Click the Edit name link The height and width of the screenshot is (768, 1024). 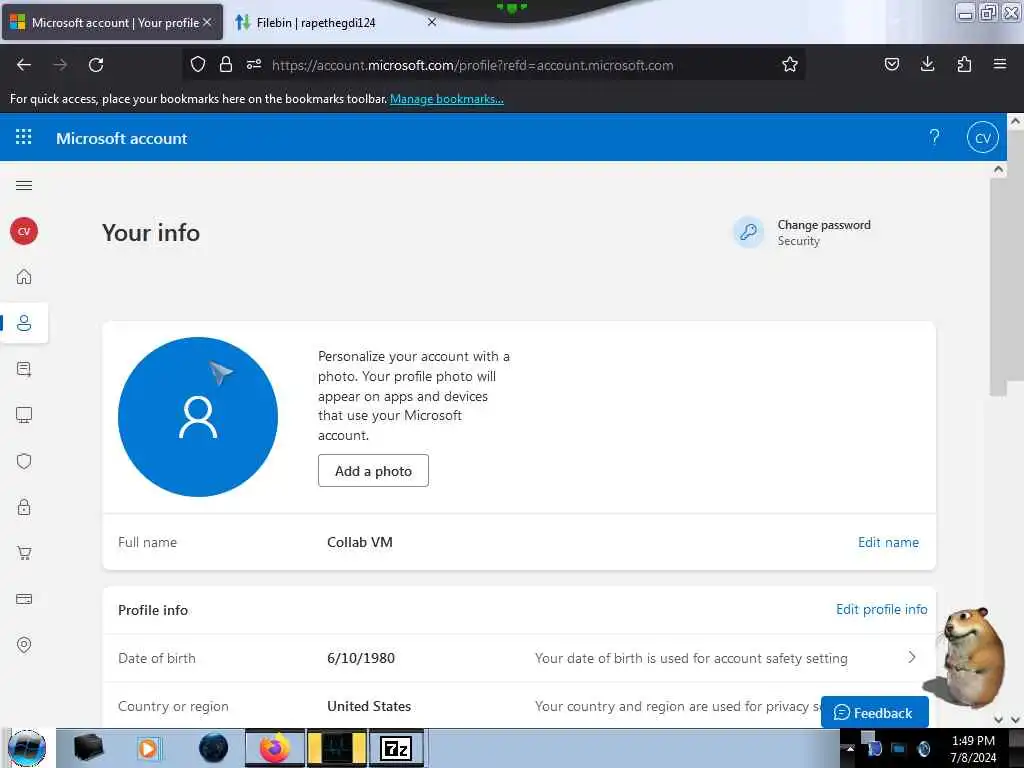coord(888,542)
